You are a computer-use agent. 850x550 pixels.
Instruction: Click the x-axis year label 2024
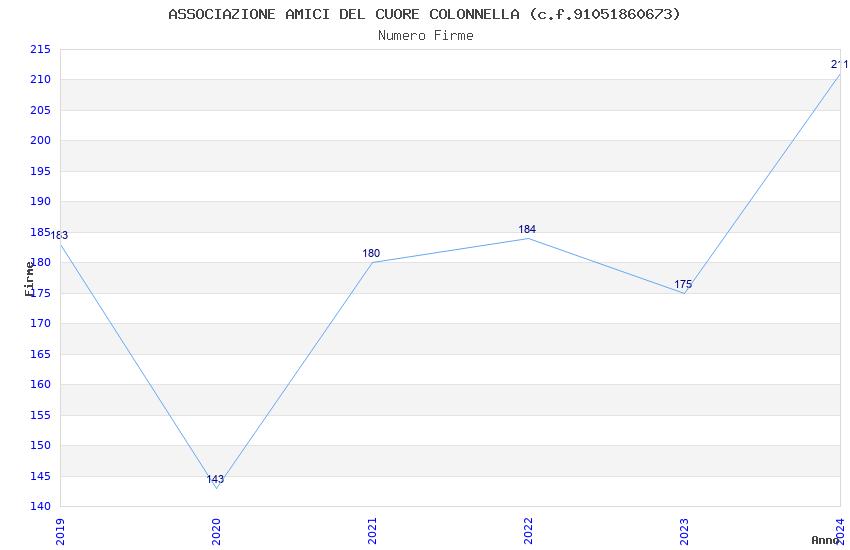pos(841,531)
